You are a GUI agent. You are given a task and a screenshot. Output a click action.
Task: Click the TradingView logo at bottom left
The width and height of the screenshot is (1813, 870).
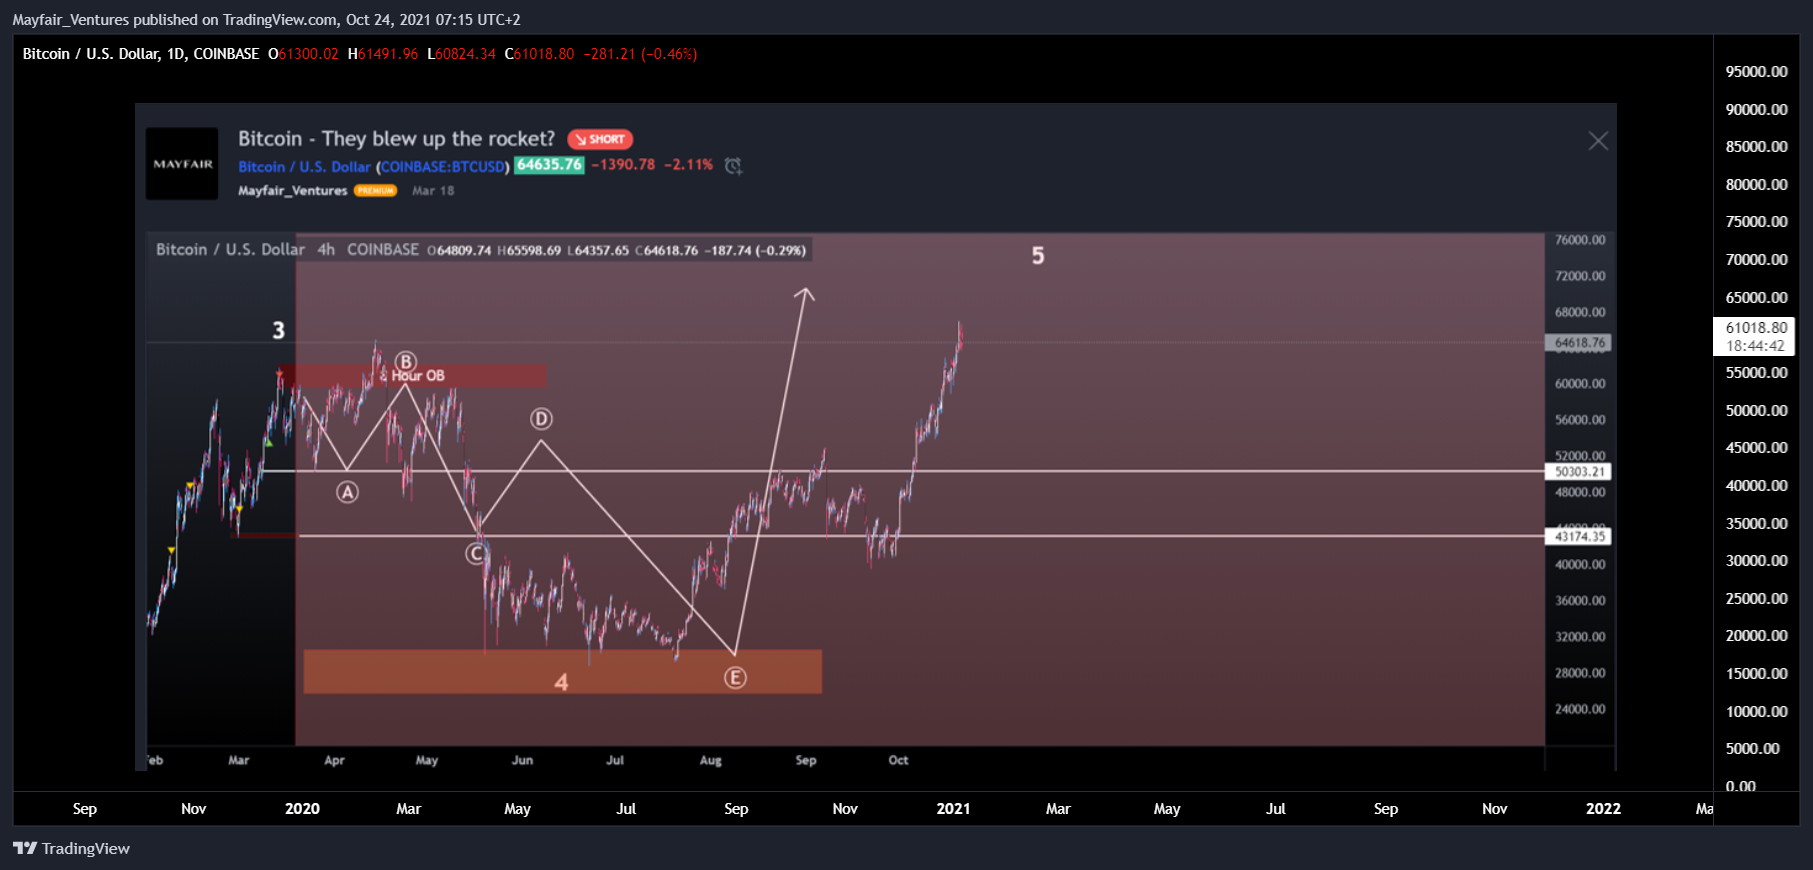point(72,848)
